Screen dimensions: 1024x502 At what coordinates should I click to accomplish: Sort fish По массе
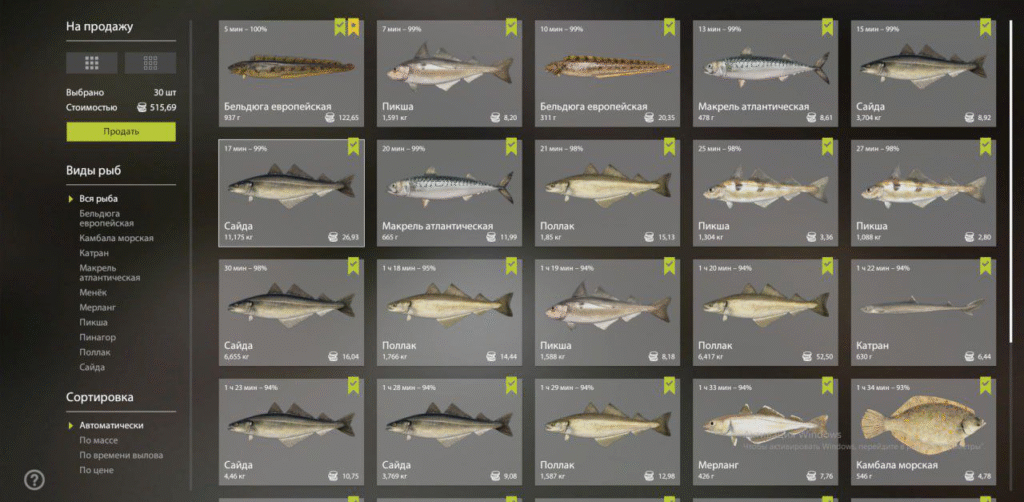click(x=99, y=441)
